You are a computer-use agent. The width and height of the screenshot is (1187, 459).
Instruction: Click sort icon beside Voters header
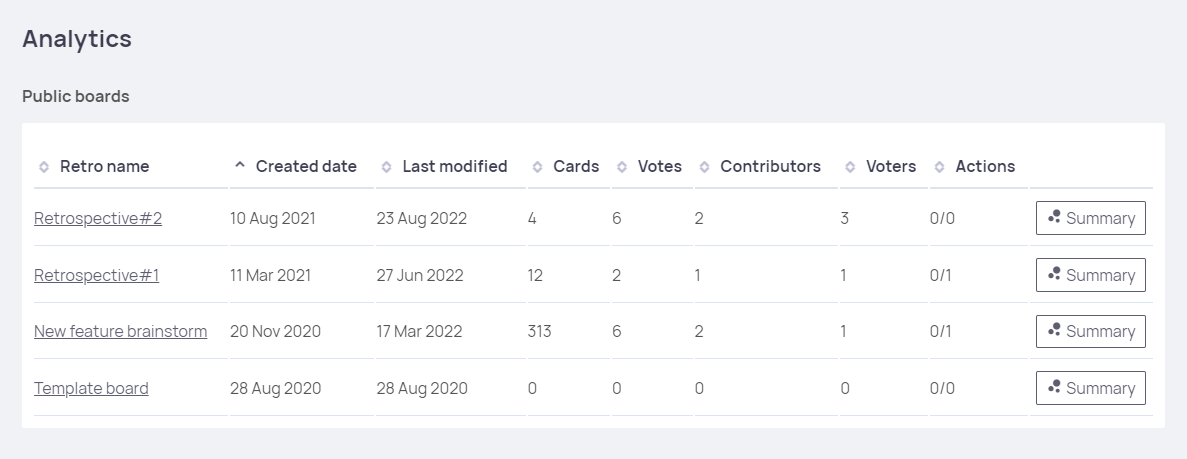click(850, 167)
